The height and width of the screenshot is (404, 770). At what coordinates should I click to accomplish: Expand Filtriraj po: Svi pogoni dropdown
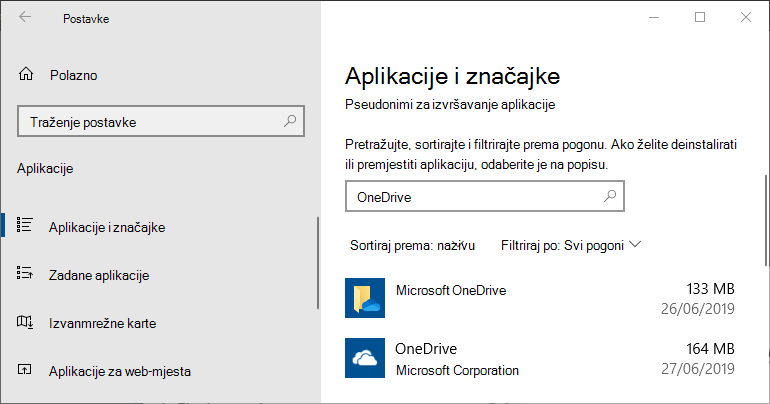[571, 245]
